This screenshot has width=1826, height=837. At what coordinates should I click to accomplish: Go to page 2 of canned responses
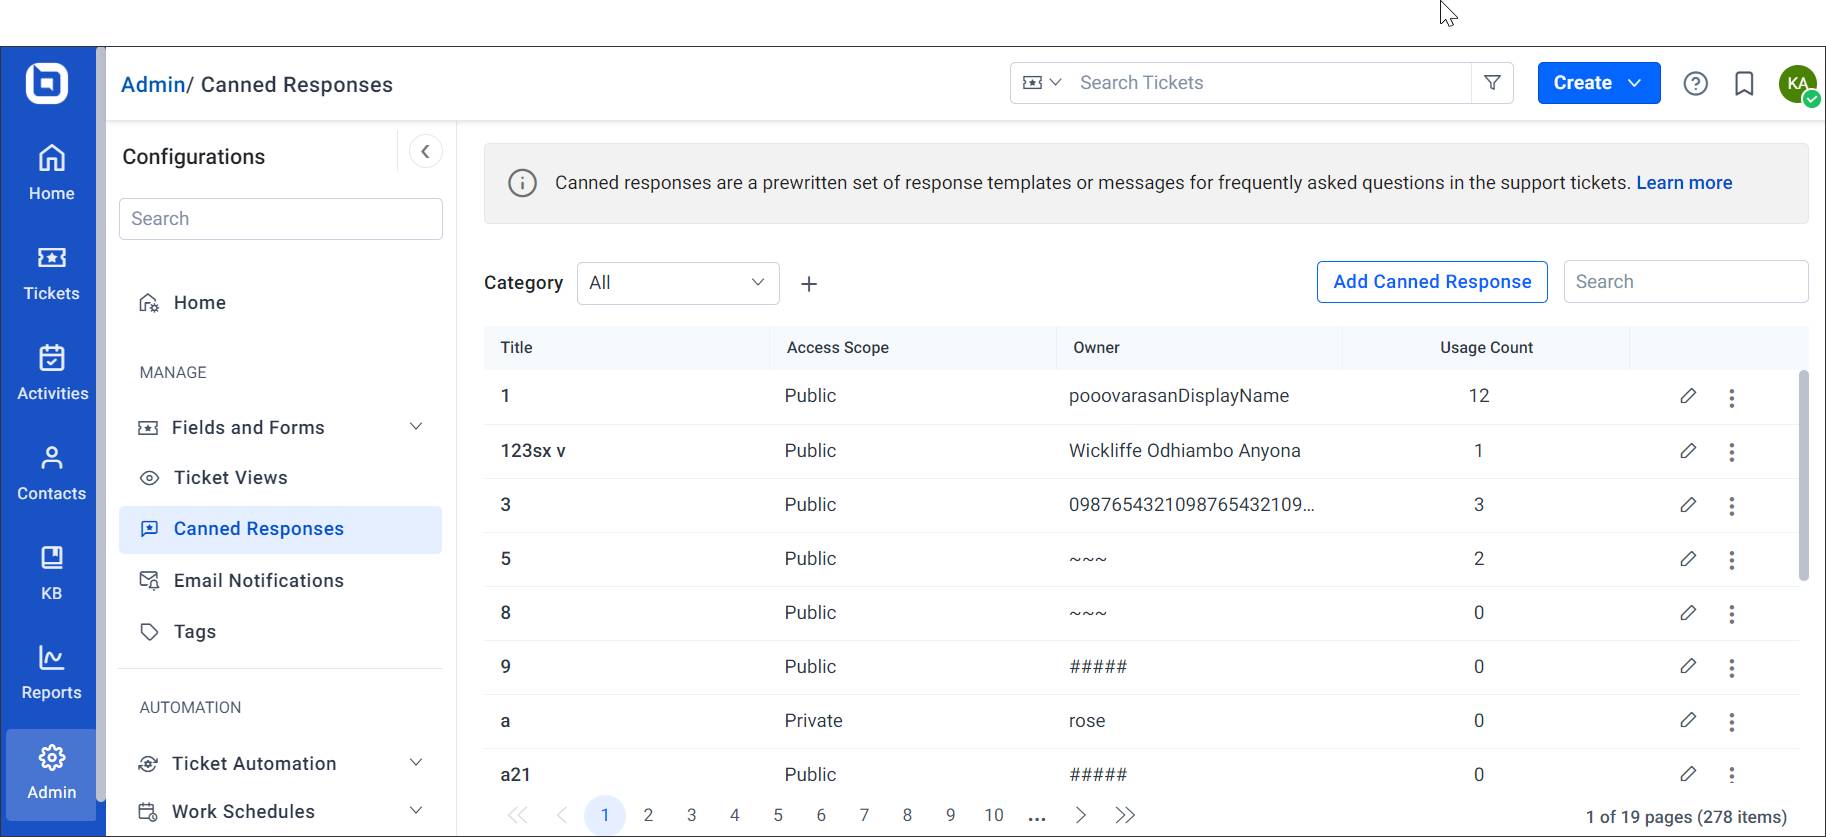(648, 815)
